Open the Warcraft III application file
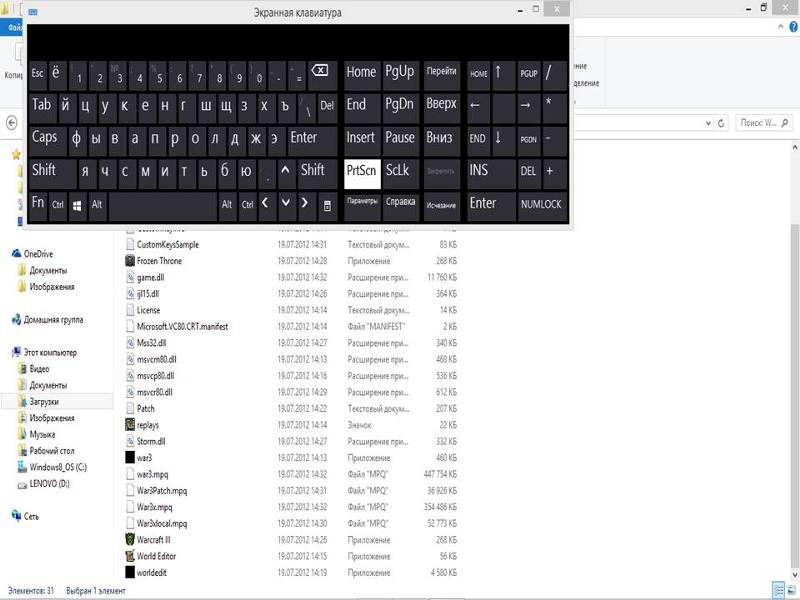 [155, 540]
